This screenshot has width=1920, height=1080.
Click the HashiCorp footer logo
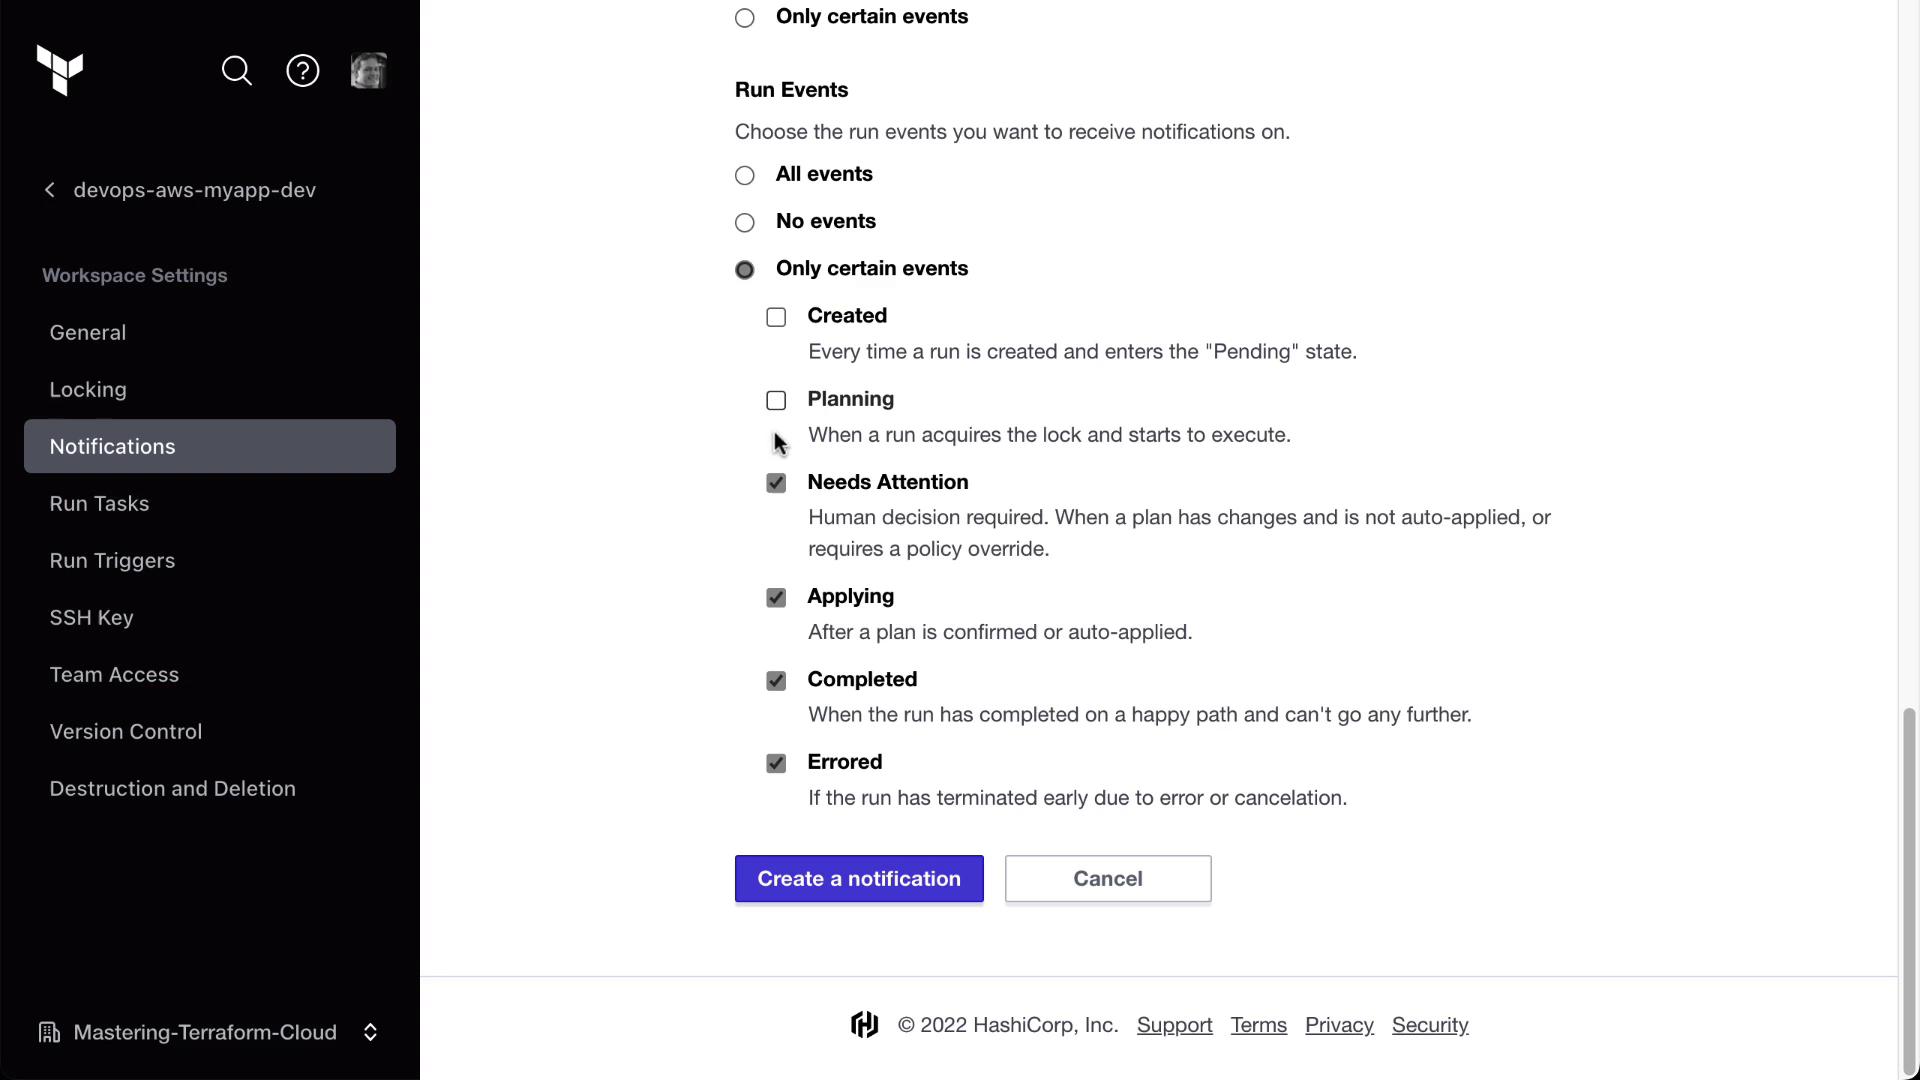click(865, 1025)
